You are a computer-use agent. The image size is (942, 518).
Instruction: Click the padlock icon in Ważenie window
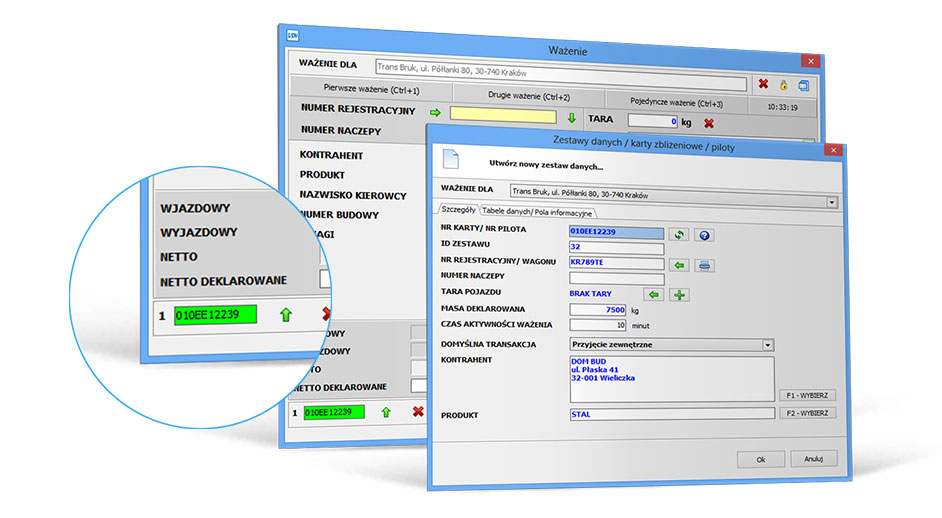(784, 85)
